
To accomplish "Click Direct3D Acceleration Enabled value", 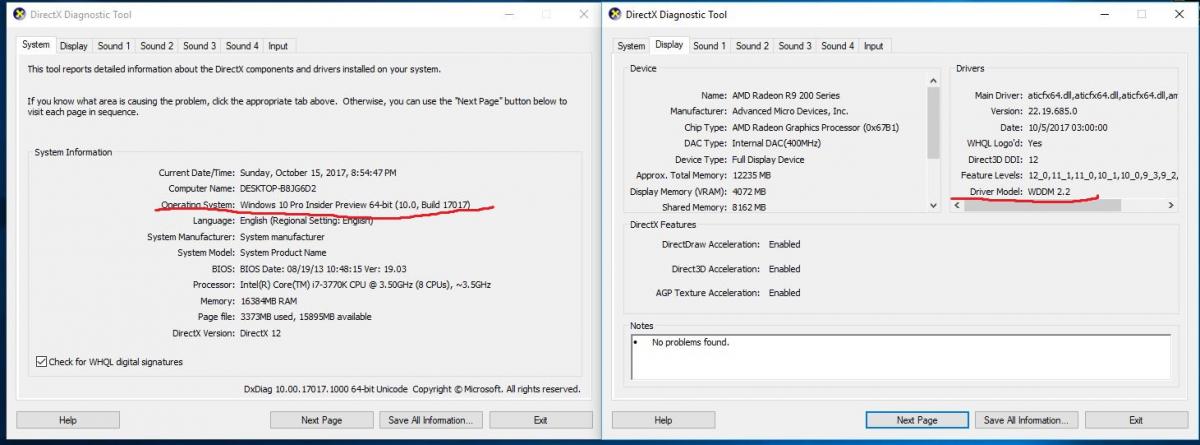I will point(784,269).
